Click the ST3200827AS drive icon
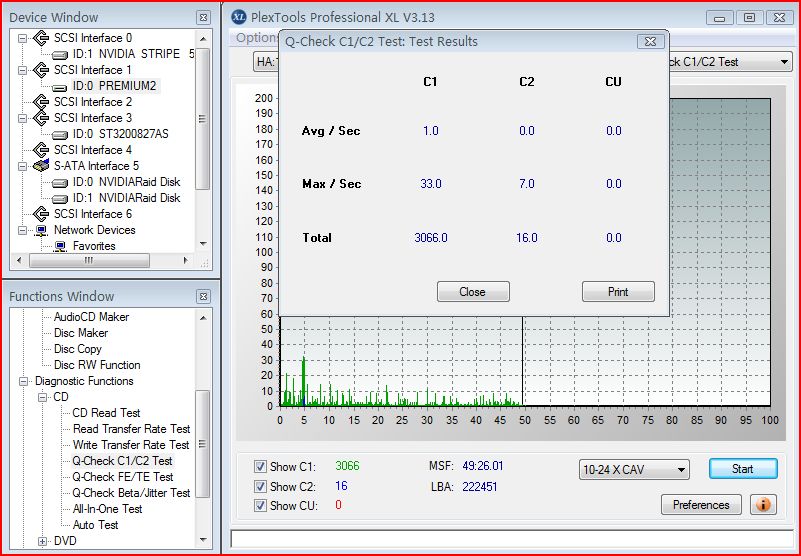 click(x=60, y=134)
